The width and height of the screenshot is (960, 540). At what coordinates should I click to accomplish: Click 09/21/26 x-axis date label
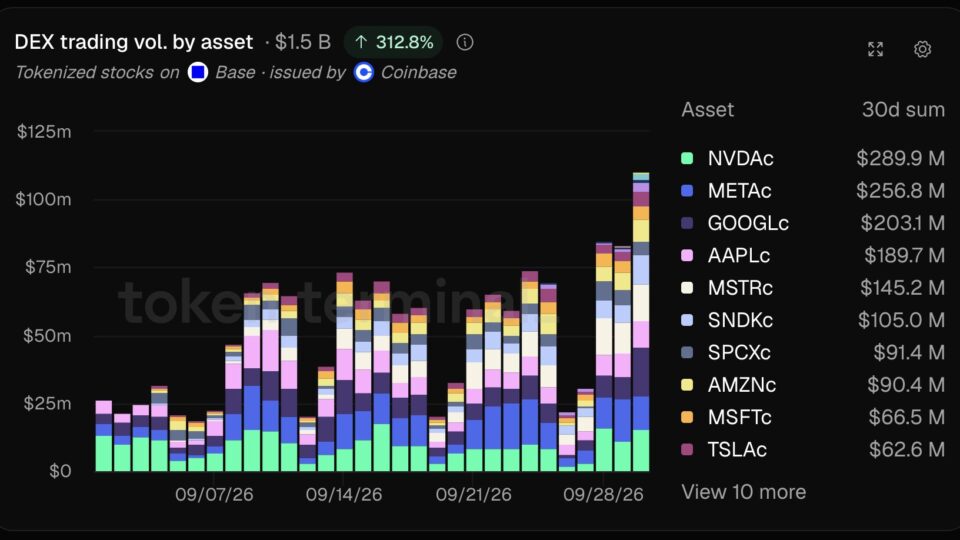(474, 495)
